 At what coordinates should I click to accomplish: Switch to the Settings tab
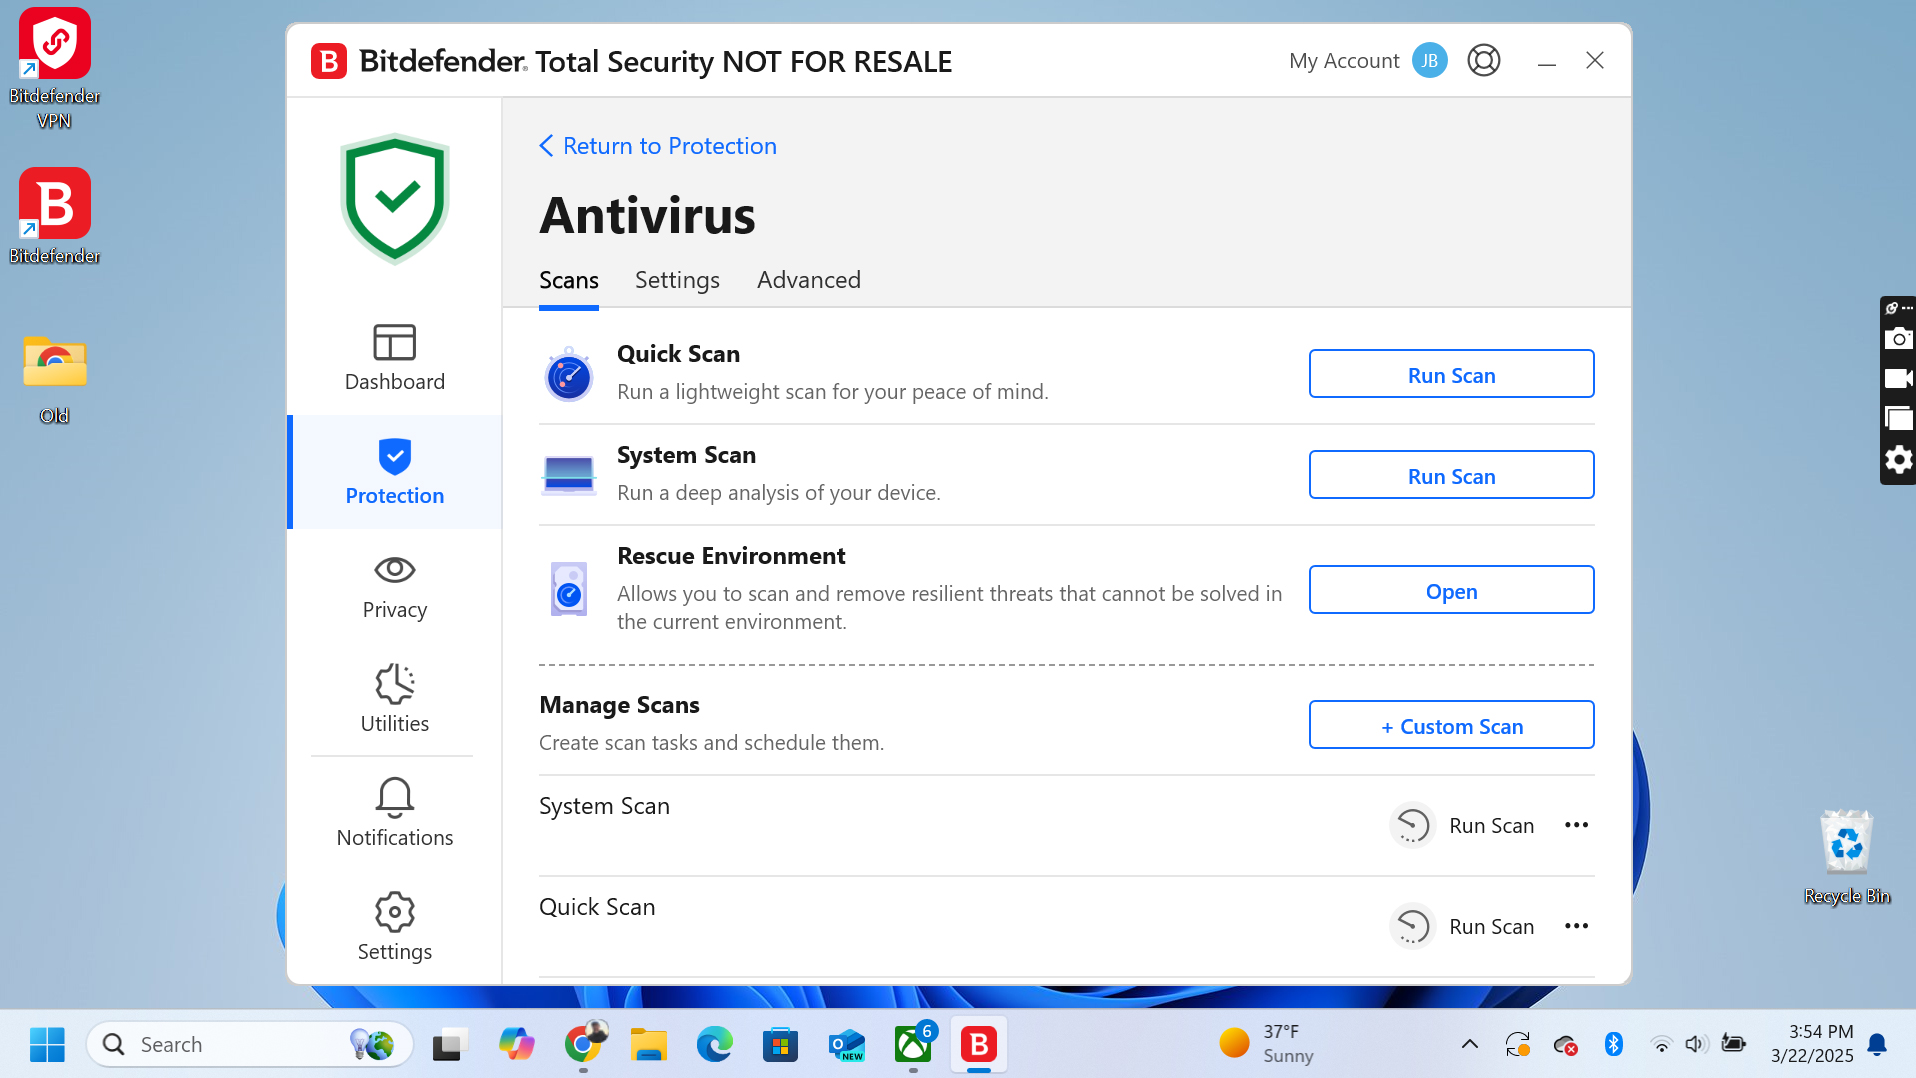(677, 280)
